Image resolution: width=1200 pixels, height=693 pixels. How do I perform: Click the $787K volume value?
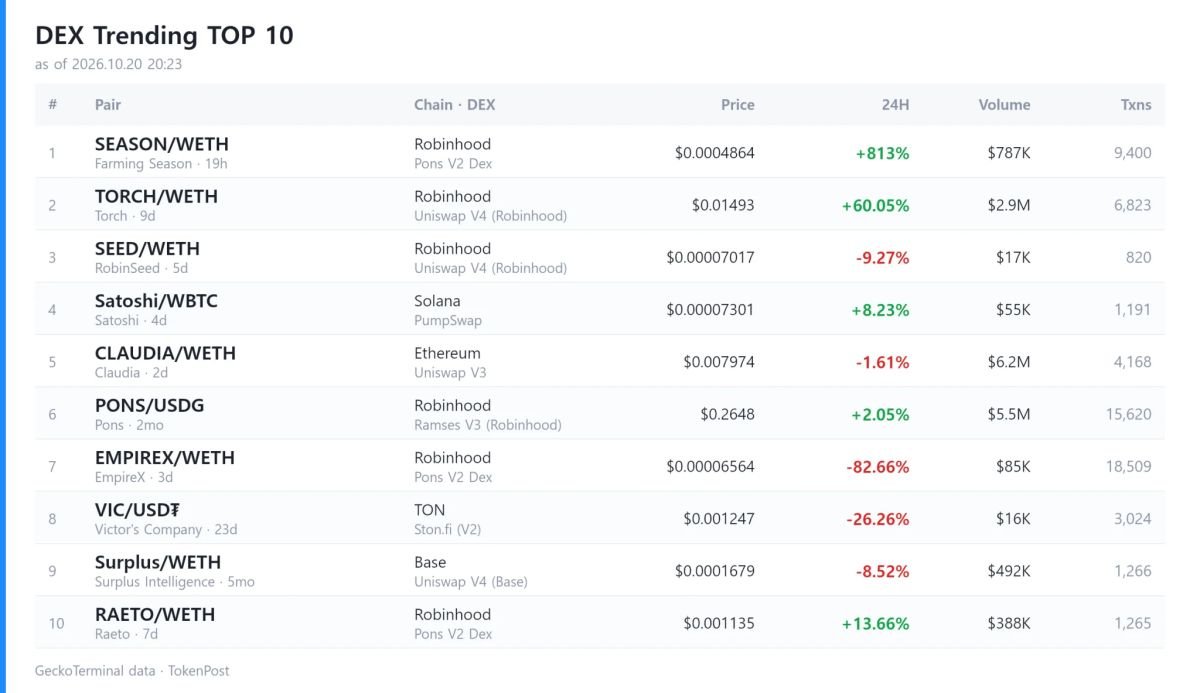pyautogui.click(x=1009, y=153)
